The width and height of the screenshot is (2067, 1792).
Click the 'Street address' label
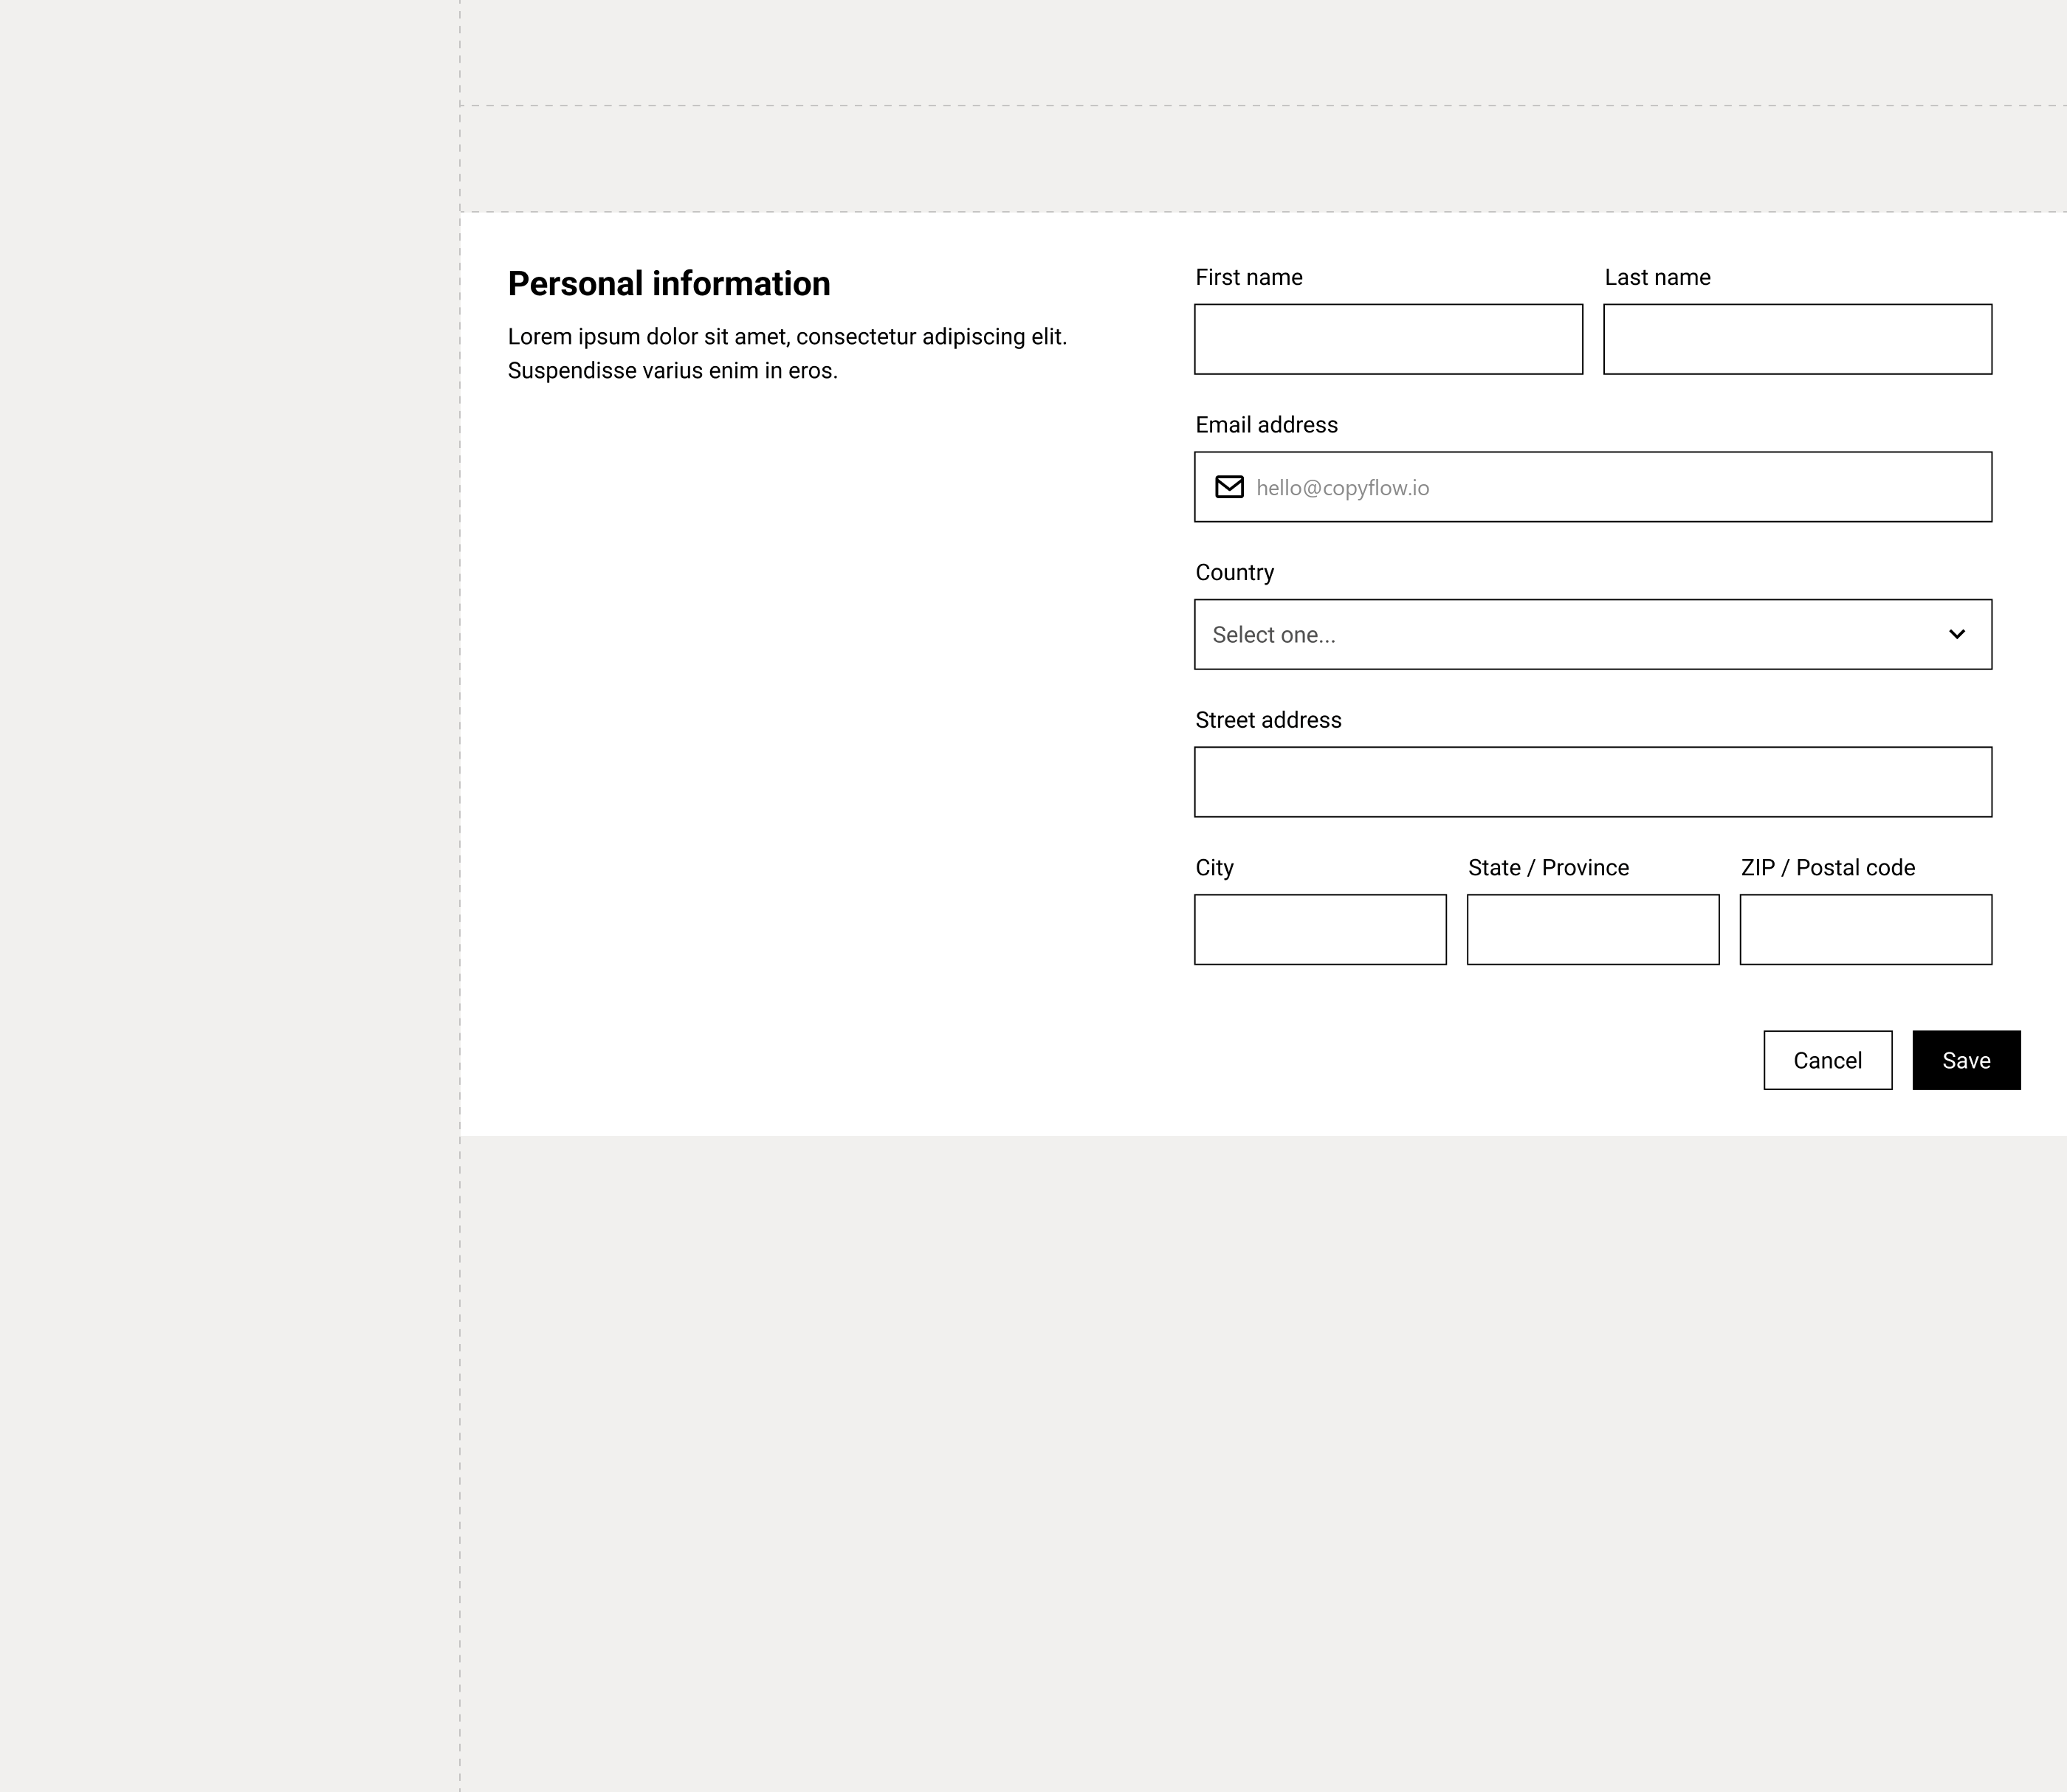[1269, 720]
